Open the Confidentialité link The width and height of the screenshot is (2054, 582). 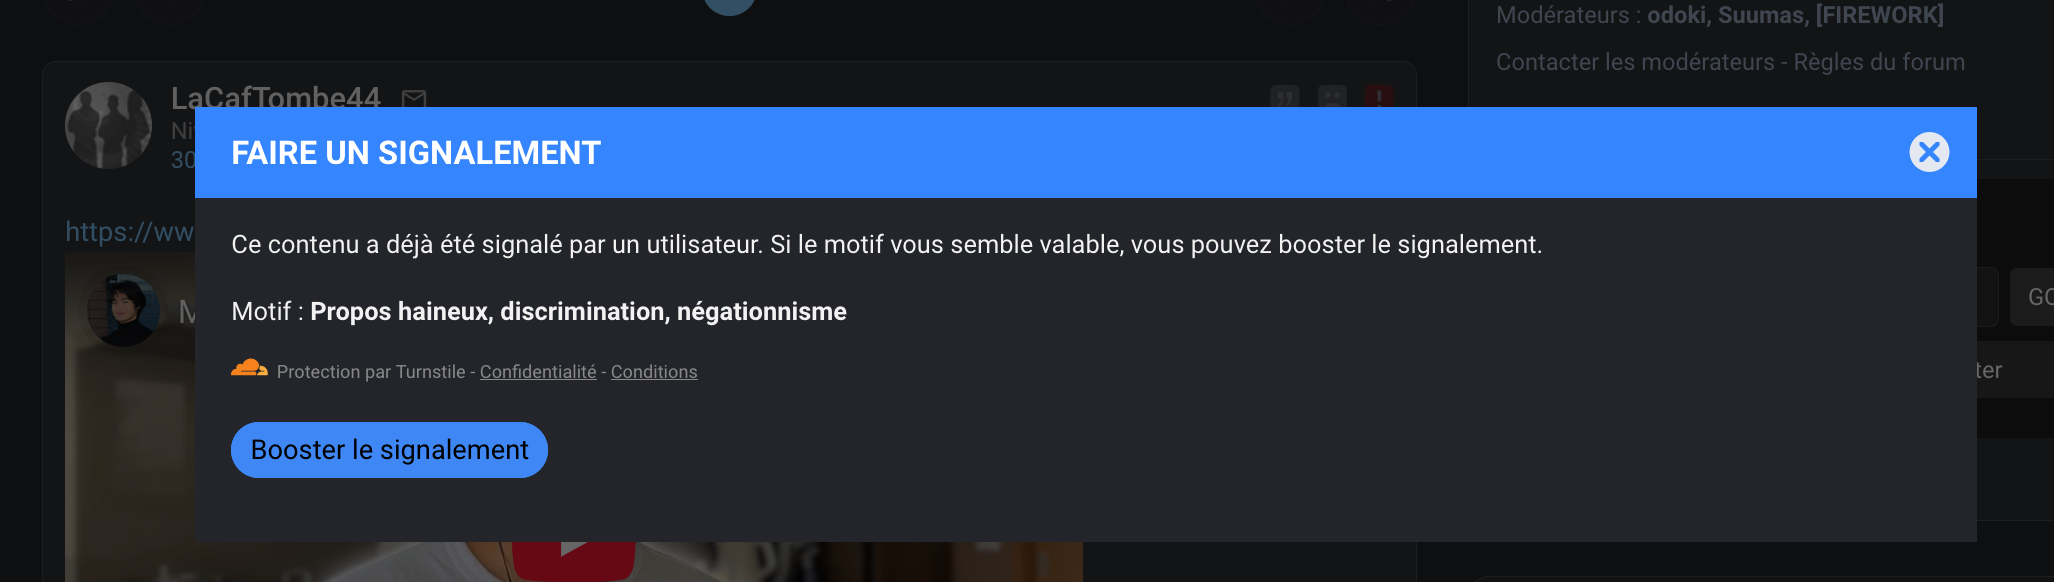click(x=538, y=372)
